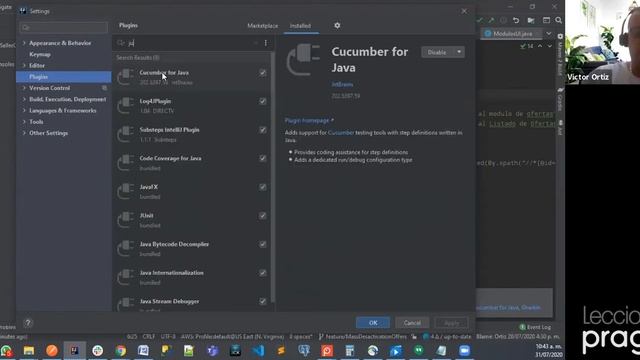Expand Build, Execution, Deployment section

tap(24, 99)
